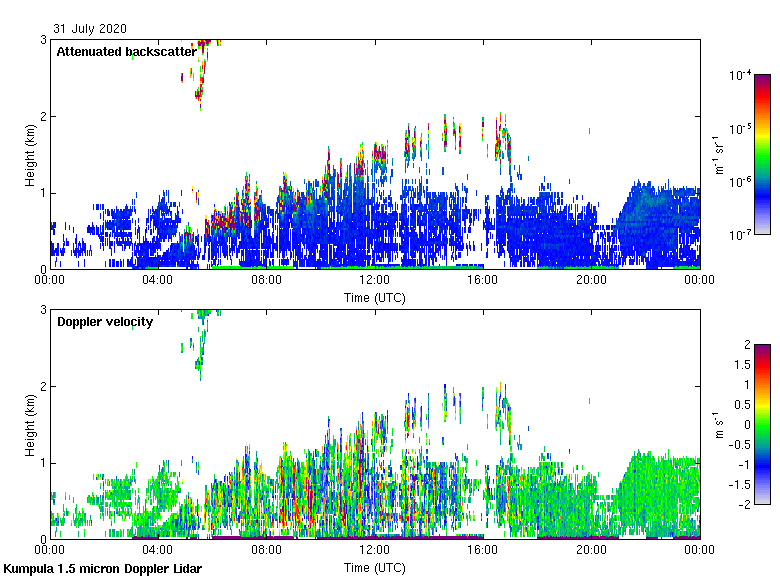The image size is (780, 580).
Task: Click the 'm⁻¹ sr⁻¹' colorbar unit label
Action: [x=718, y=154]
